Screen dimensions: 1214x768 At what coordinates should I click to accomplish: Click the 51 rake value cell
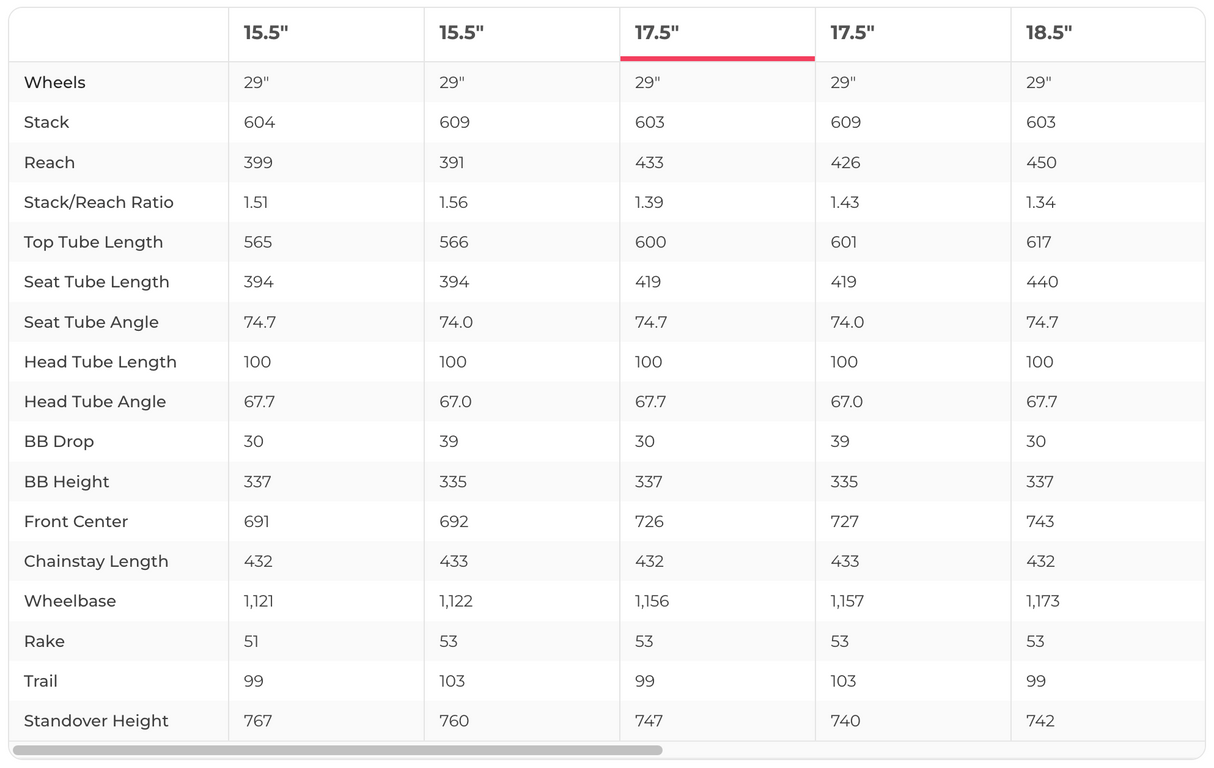(251, 641)
